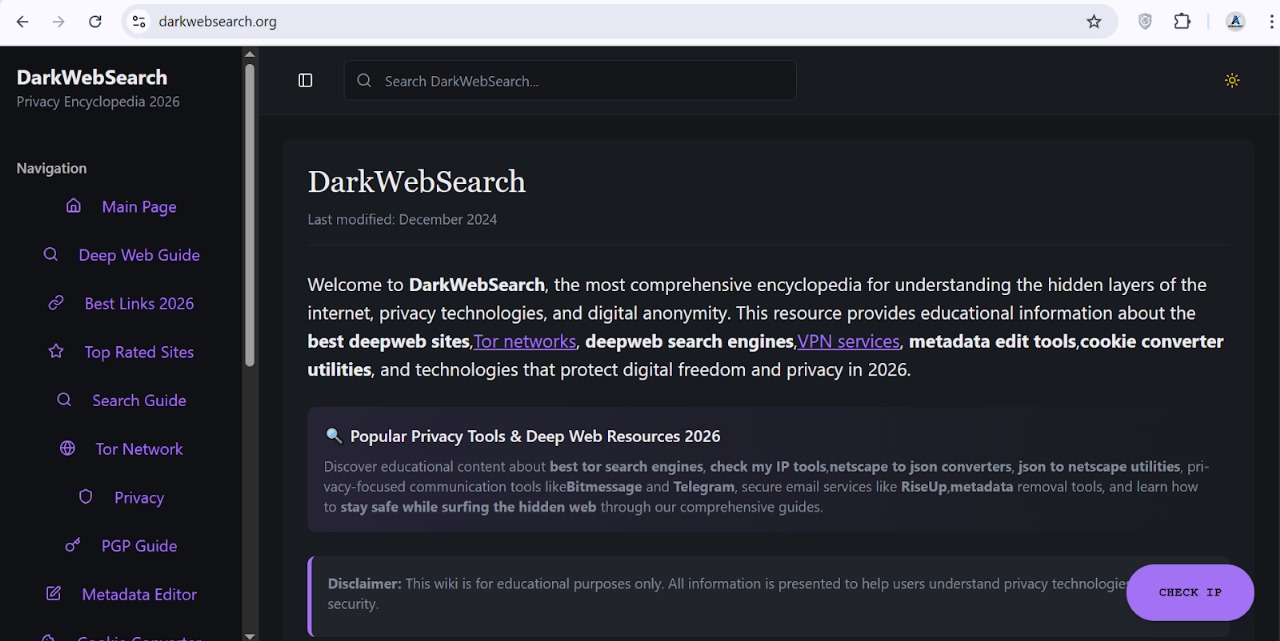Click the link icon beside Best Links 2026
The image size is (1280, 641).
coord(56,303)
